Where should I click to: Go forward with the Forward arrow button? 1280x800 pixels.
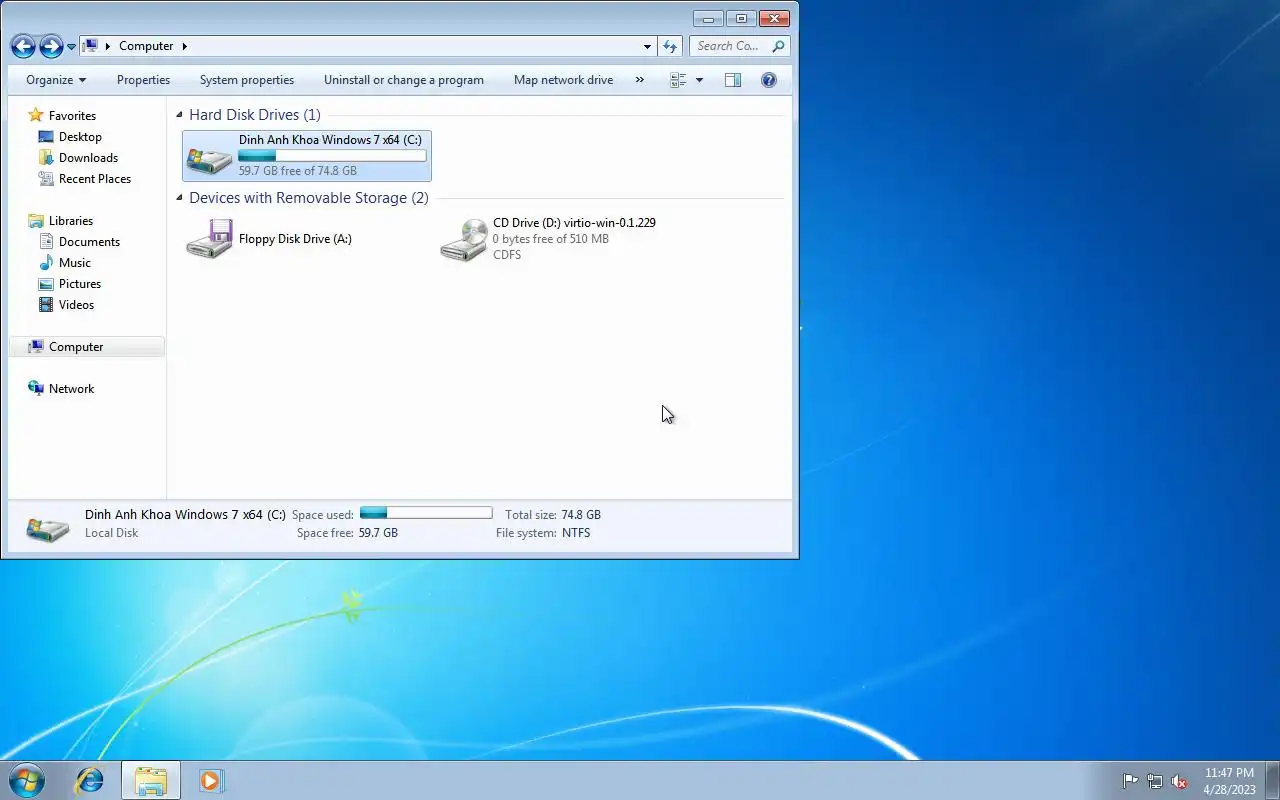(x=51, y=46)
